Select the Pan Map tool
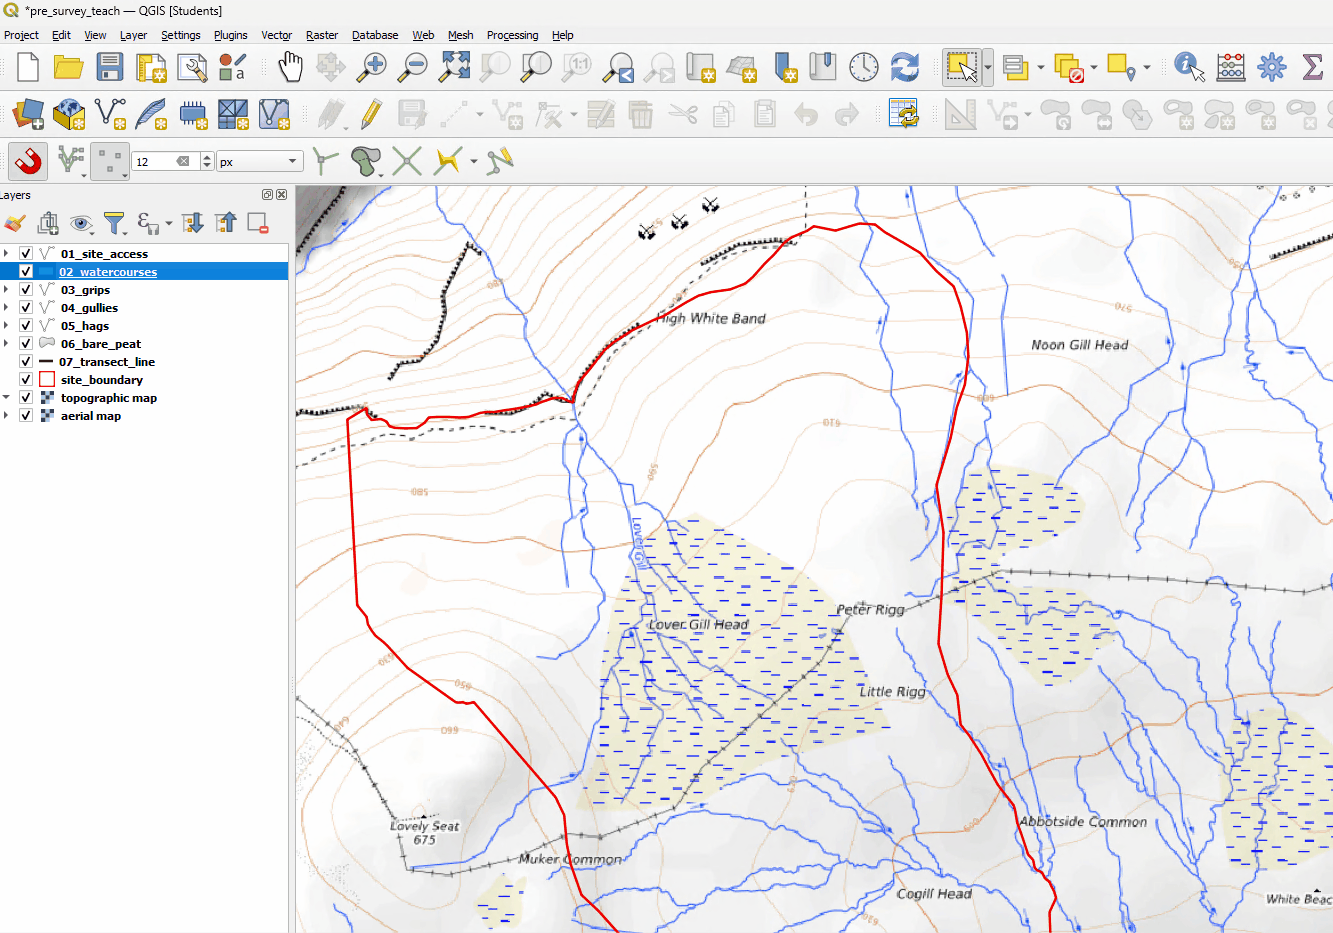The width and height of the screenshot is (1333, 933). pyautogui.click(x=289, y=67)
